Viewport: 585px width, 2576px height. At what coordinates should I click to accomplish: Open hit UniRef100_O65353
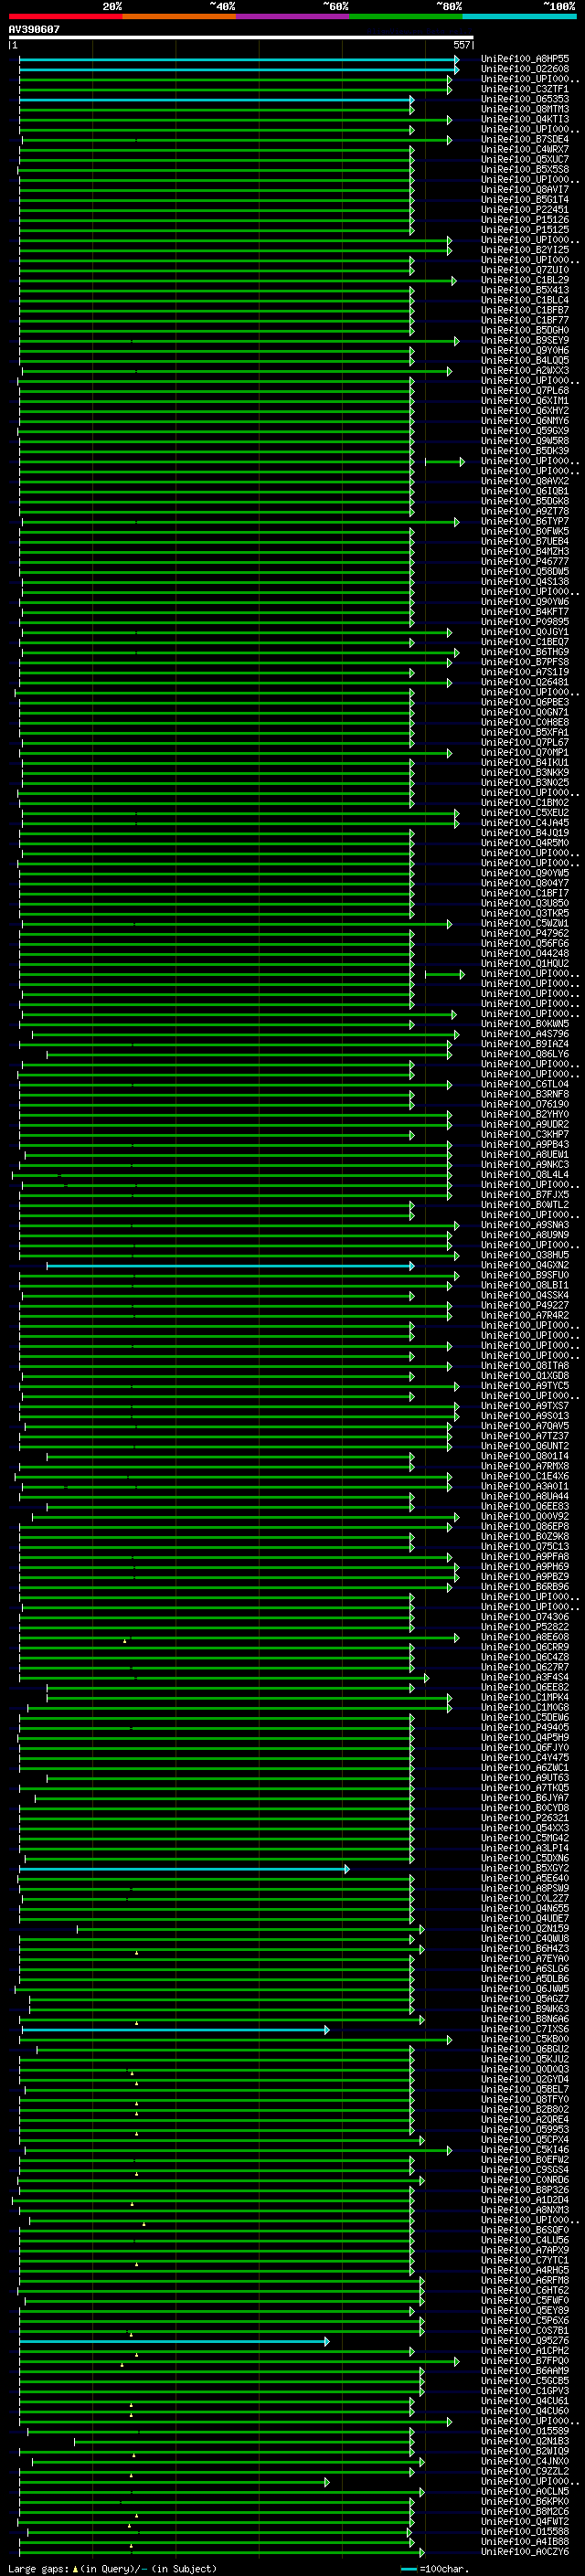[x=525, y=99]
